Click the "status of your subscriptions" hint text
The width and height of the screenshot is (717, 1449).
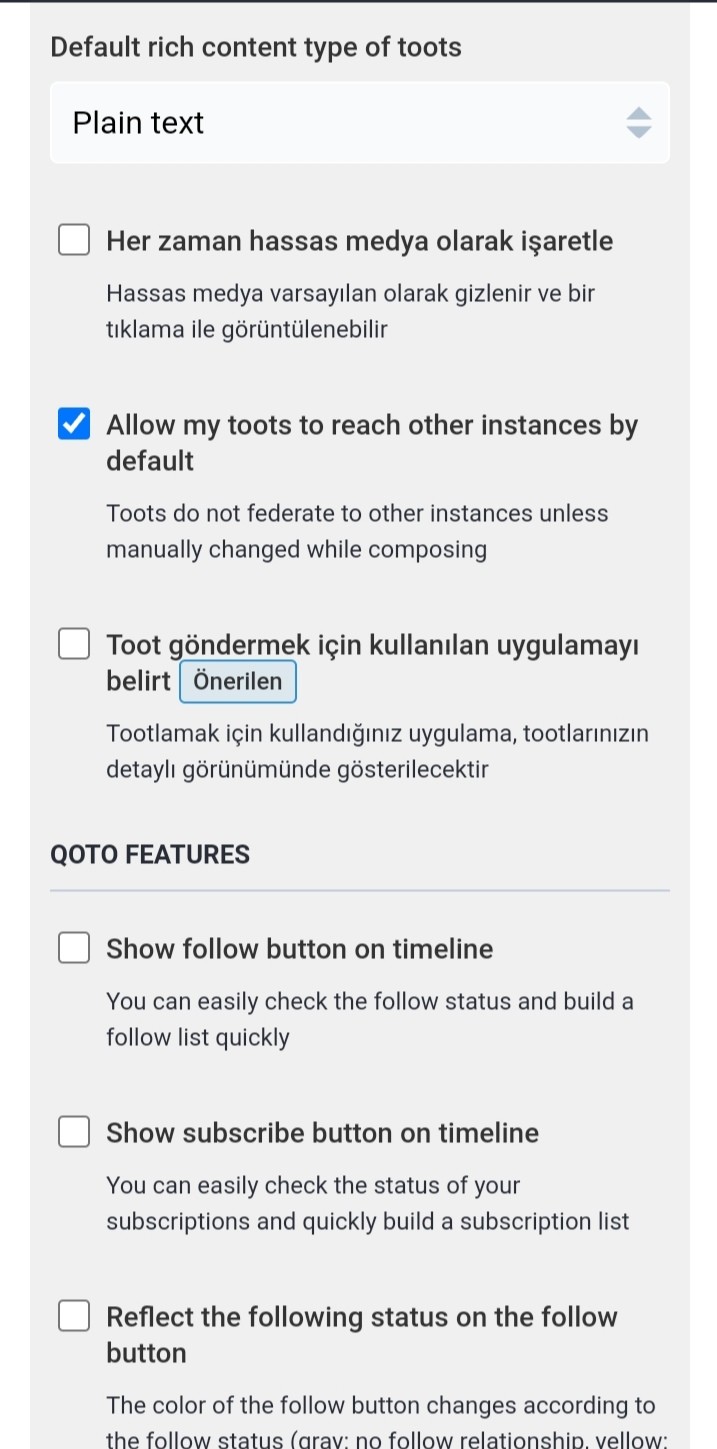[367, 1203]
